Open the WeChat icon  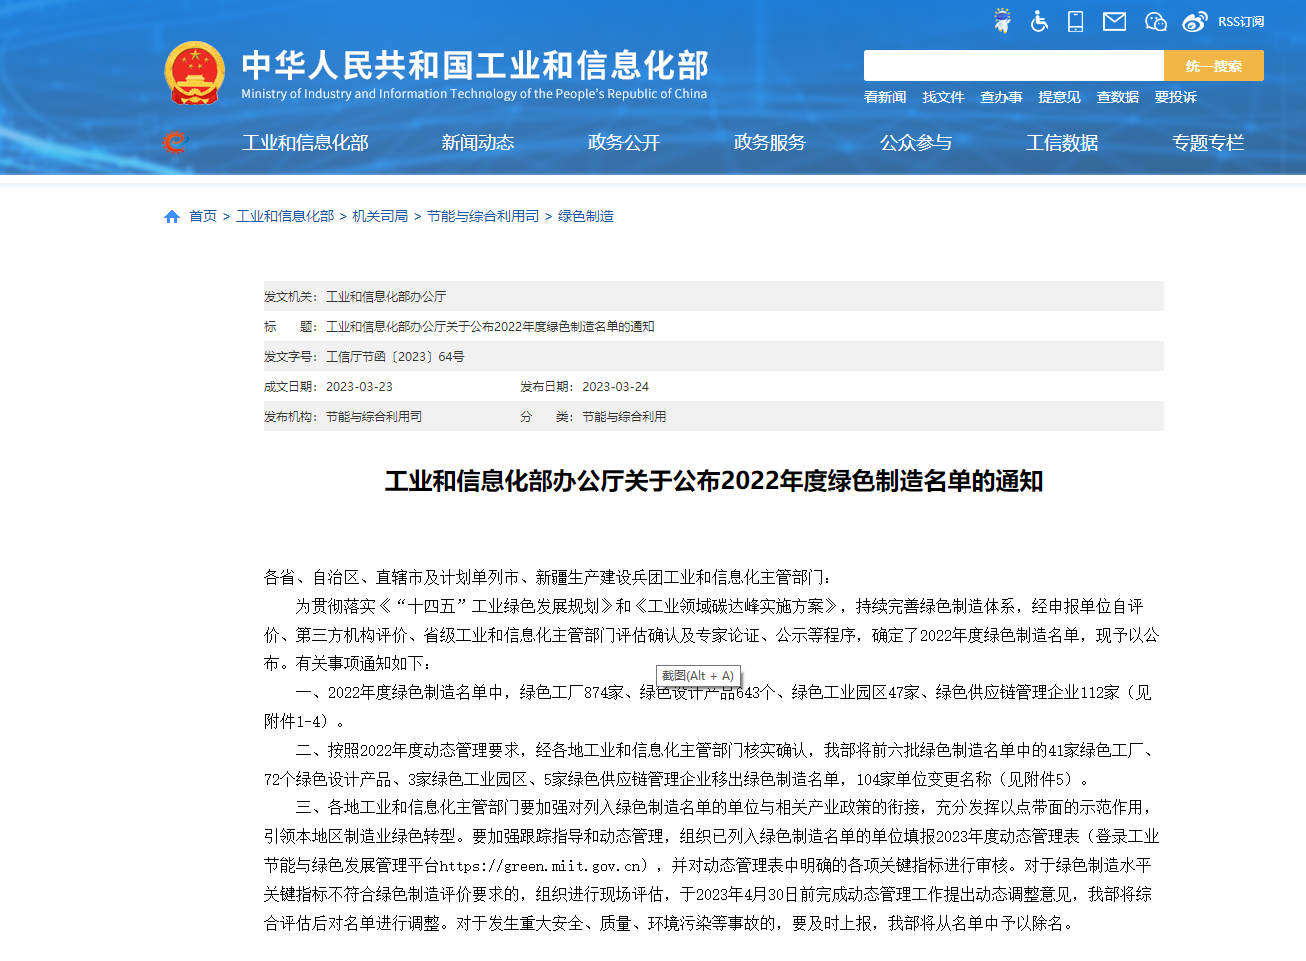tap(1155, 21)
